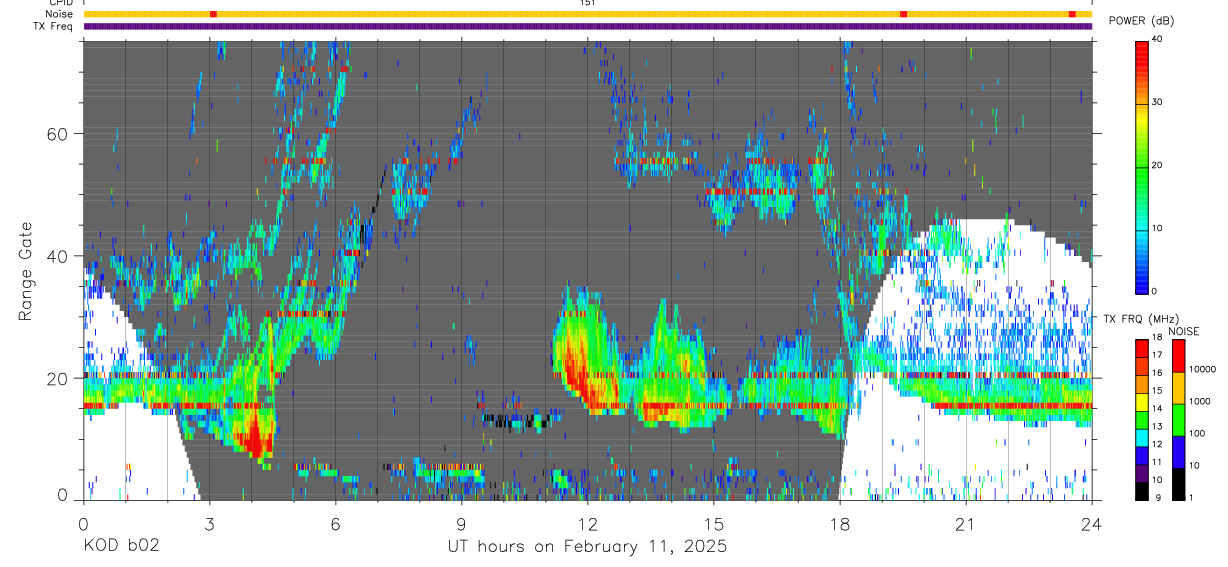Viewport: 1228px width, 567px height.
Task: Click the 'KOD b02' radar label
Action: 121,546
